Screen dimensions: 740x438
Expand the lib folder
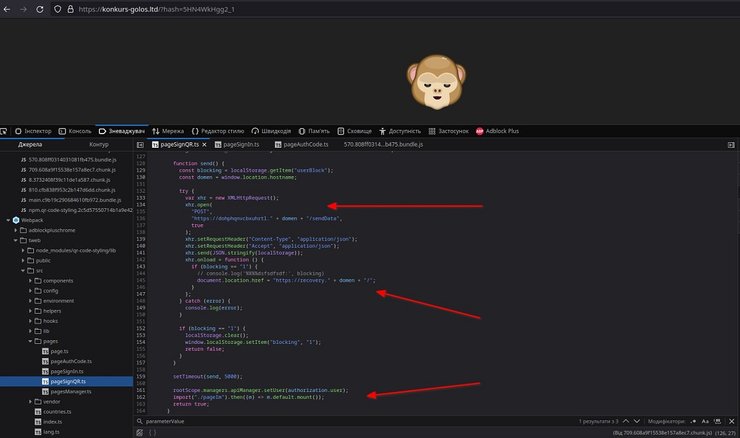coord(31,331)
